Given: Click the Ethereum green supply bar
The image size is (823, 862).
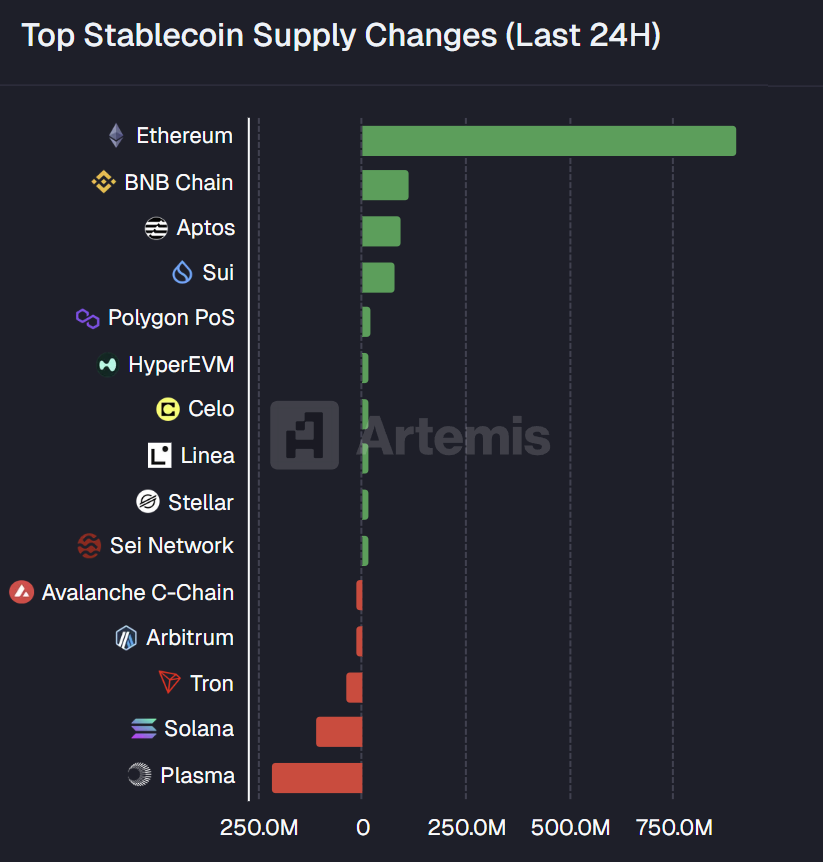Looking at the screenshot, I should coord(548,141).
